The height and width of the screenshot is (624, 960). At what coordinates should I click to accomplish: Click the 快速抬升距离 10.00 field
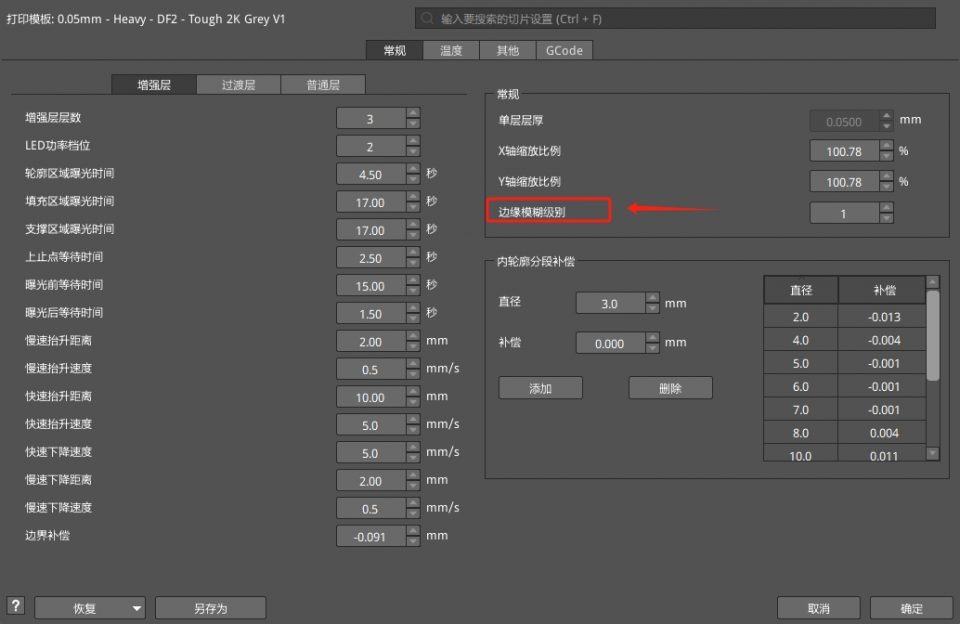point(371,397)
